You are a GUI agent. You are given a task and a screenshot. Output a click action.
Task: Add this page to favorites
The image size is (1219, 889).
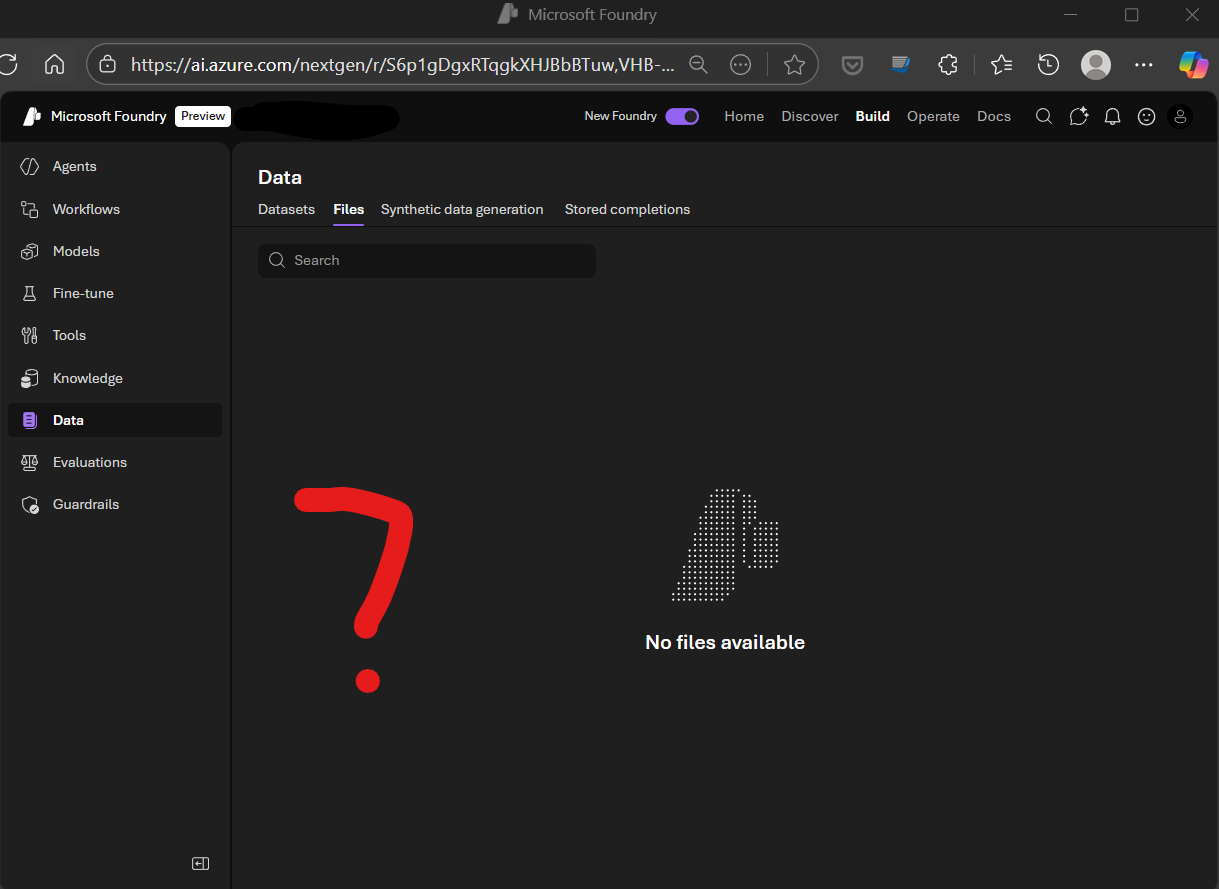[795, 65]
